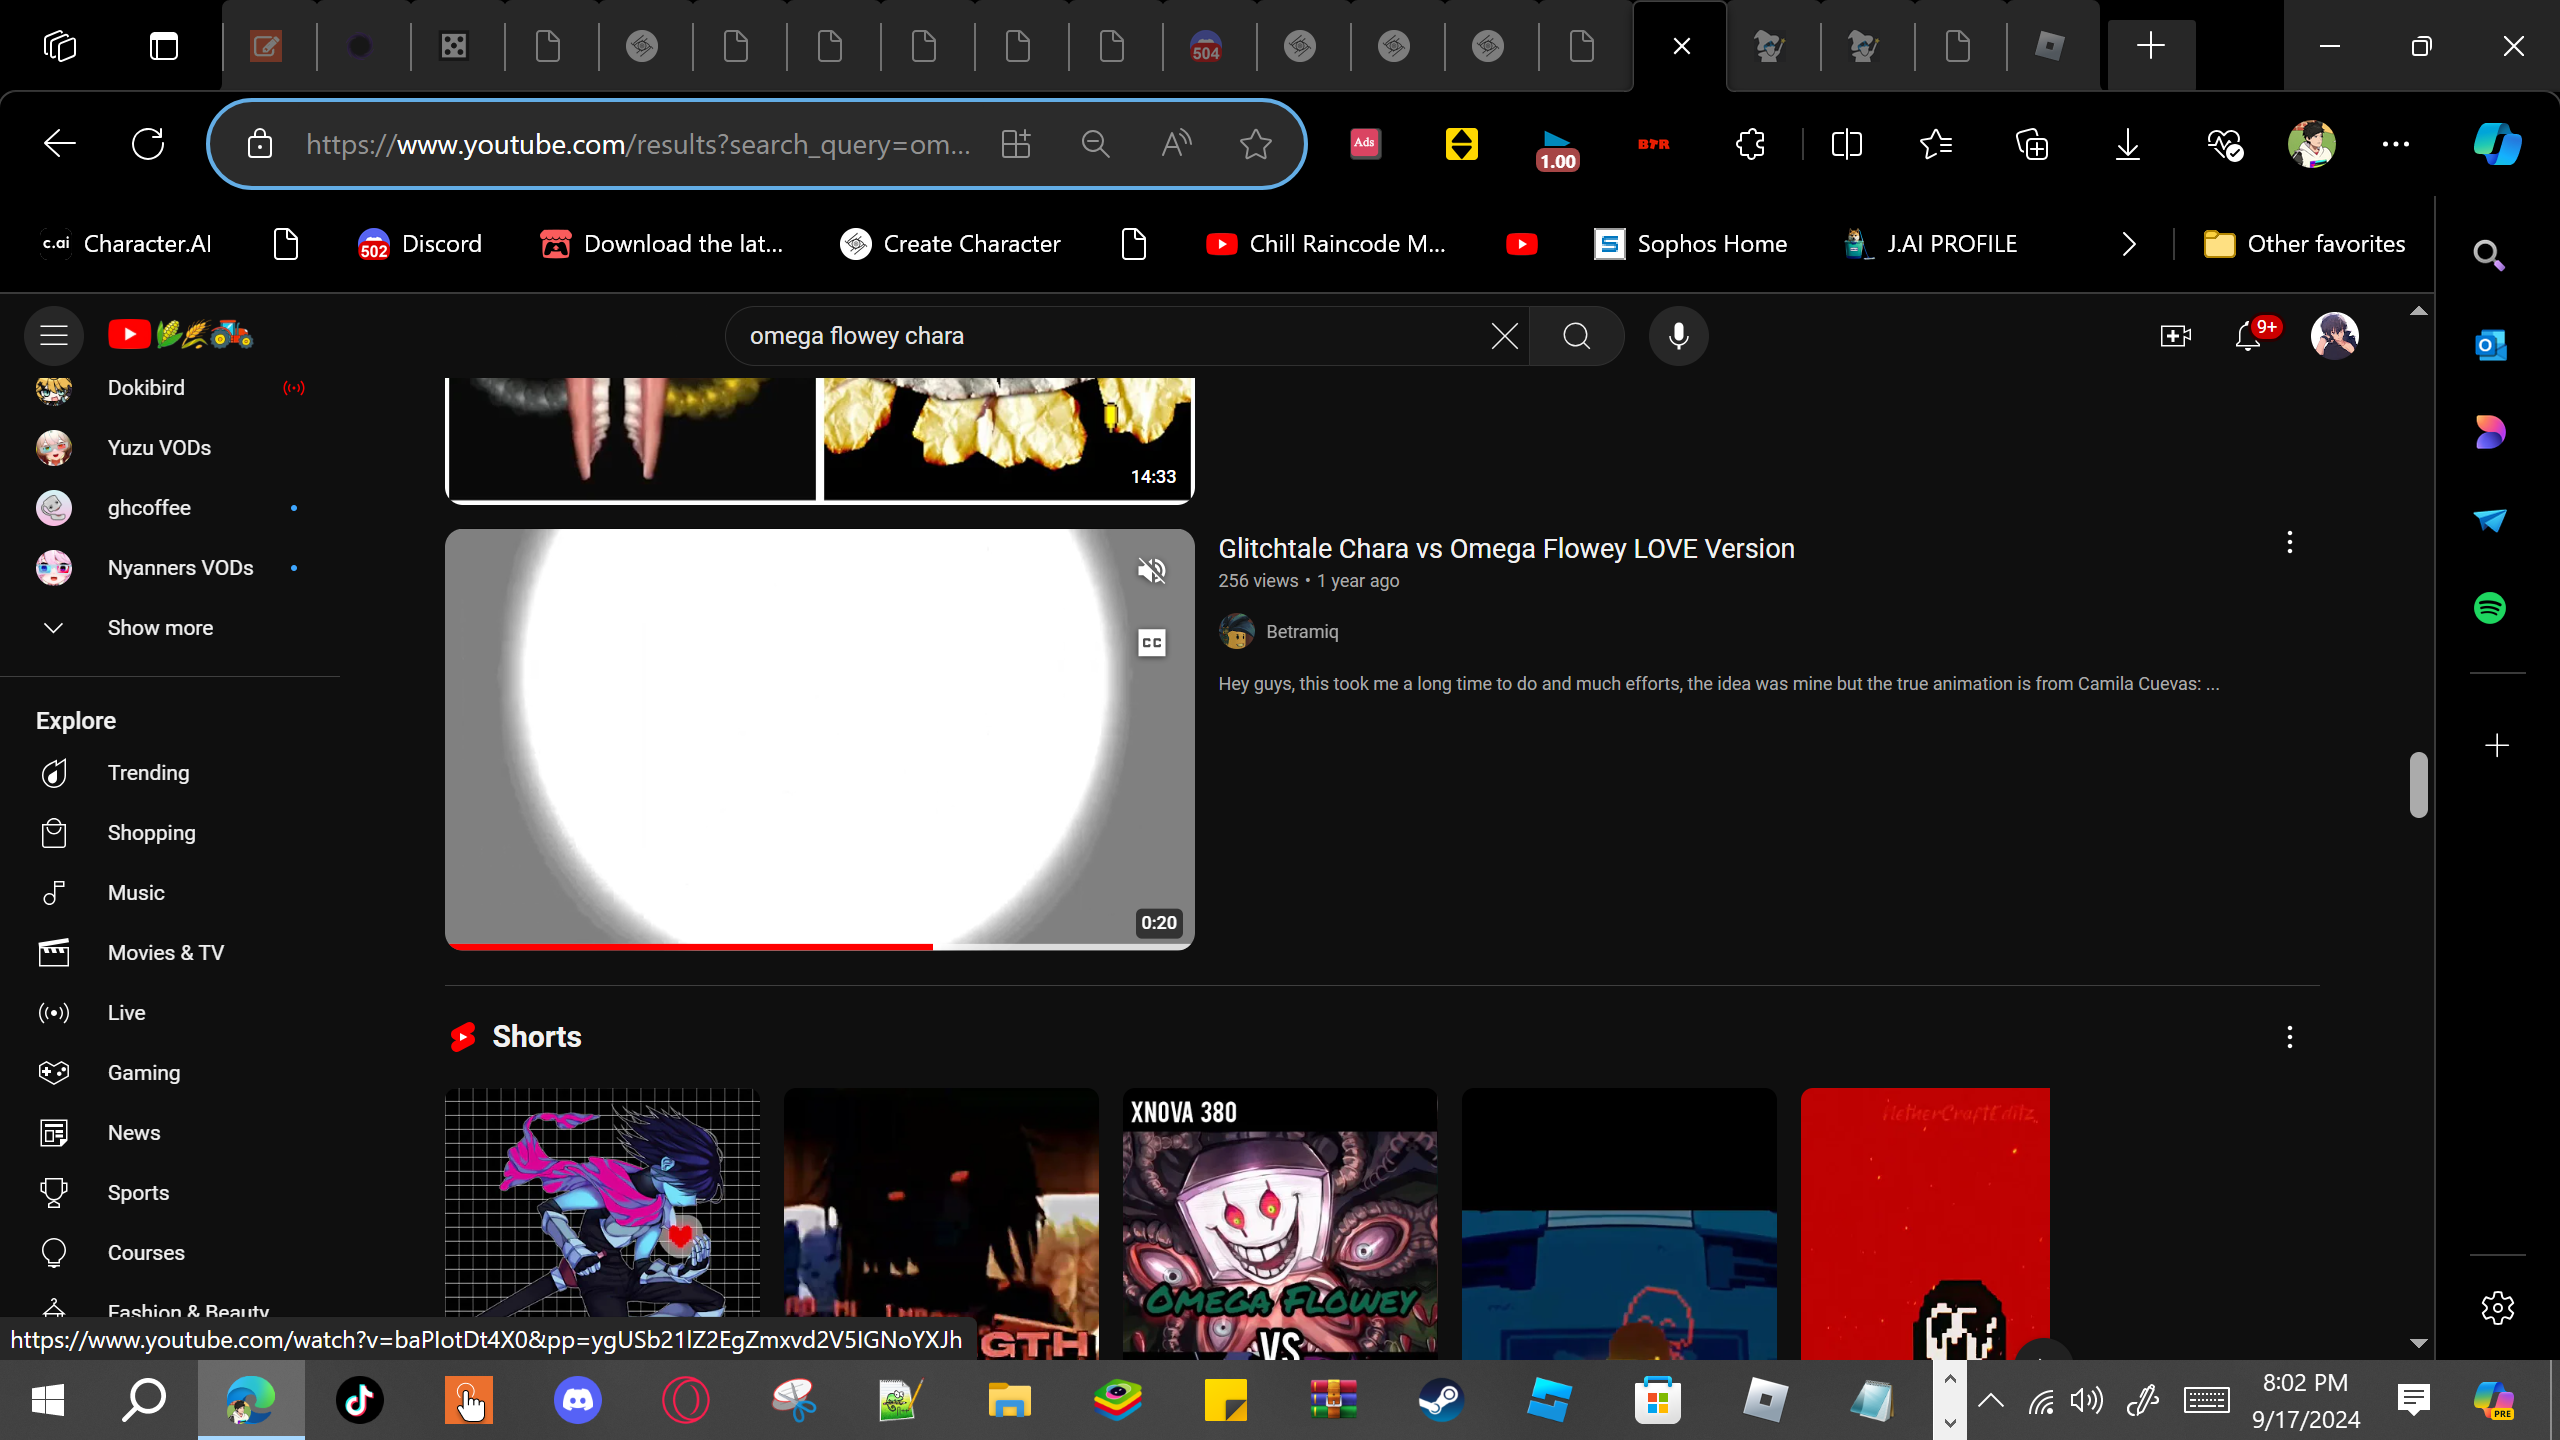The width and height of the screenshot is (2560, 1440).
Task: Select Trending in Explore section
Action: (x=148, y=773)
